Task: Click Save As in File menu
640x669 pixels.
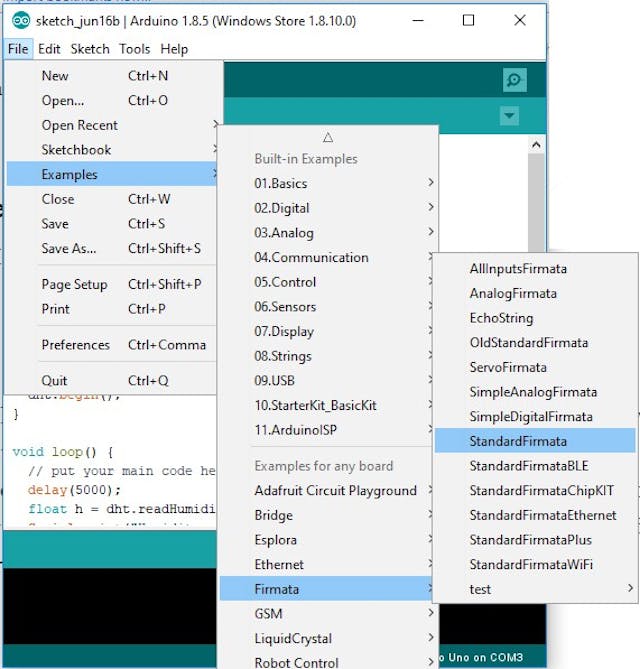Action: pos(69,248)
